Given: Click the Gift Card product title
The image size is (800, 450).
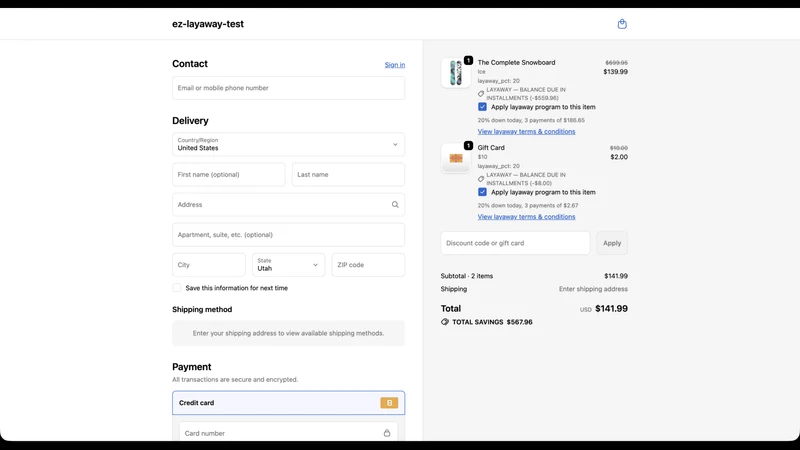Looking at the screenshot, I should (491, 147).
